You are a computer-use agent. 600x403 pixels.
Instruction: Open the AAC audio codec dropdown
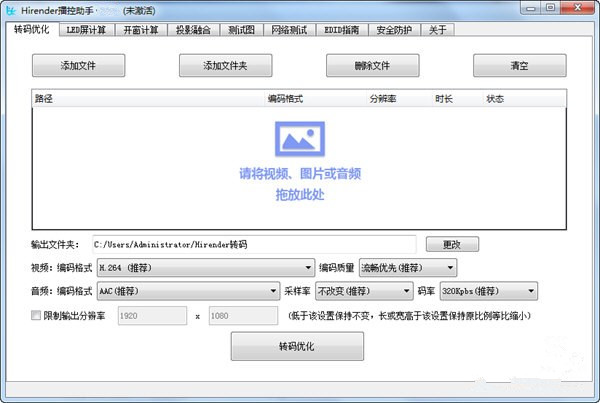click(x=187, y=291)
